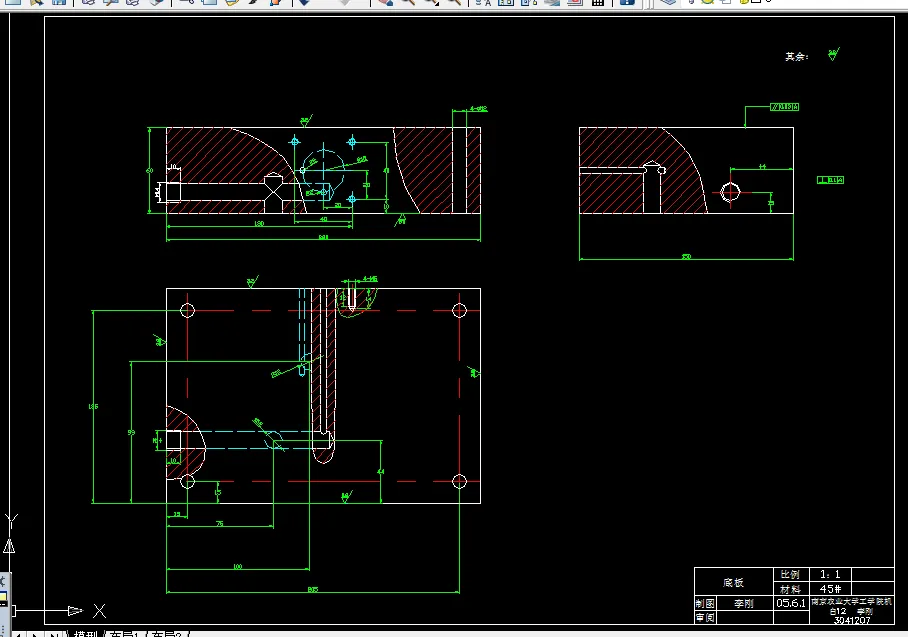Switch to the 布局2 layout tab
Image resolution: width=908 pixels, height=637 pixels.
click(x=167, y=634)
